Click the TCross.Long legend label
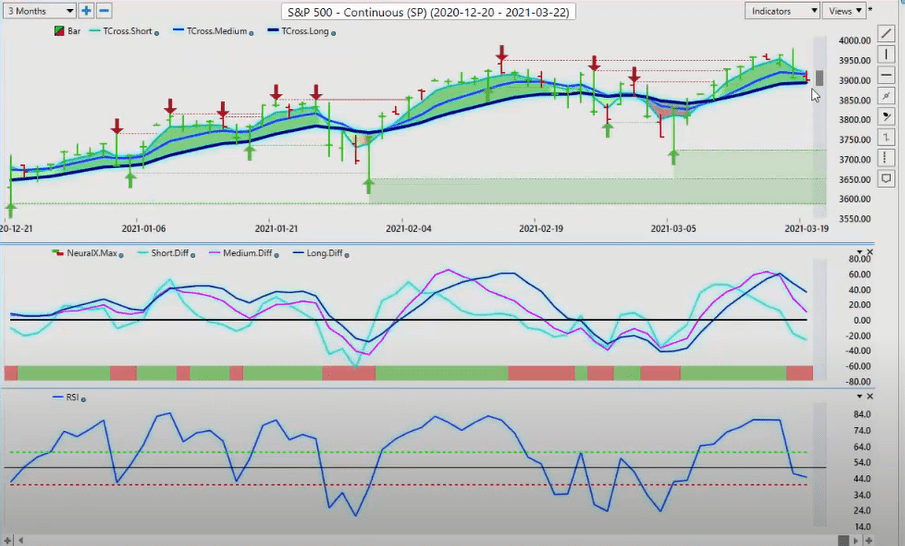This screenshot has width=905, height=546. (305, 31)
